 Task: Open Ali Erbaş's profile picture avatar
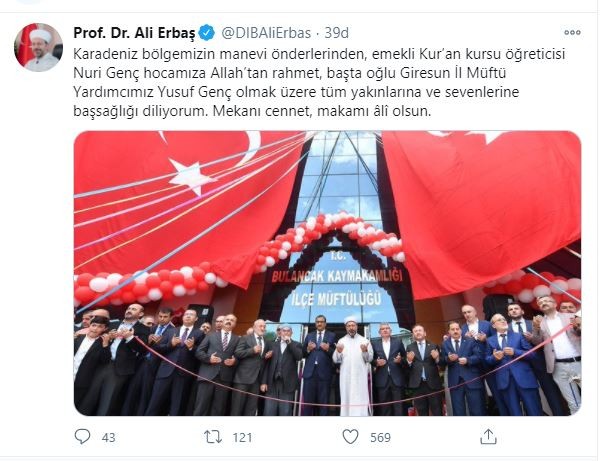tap(38, 47)
